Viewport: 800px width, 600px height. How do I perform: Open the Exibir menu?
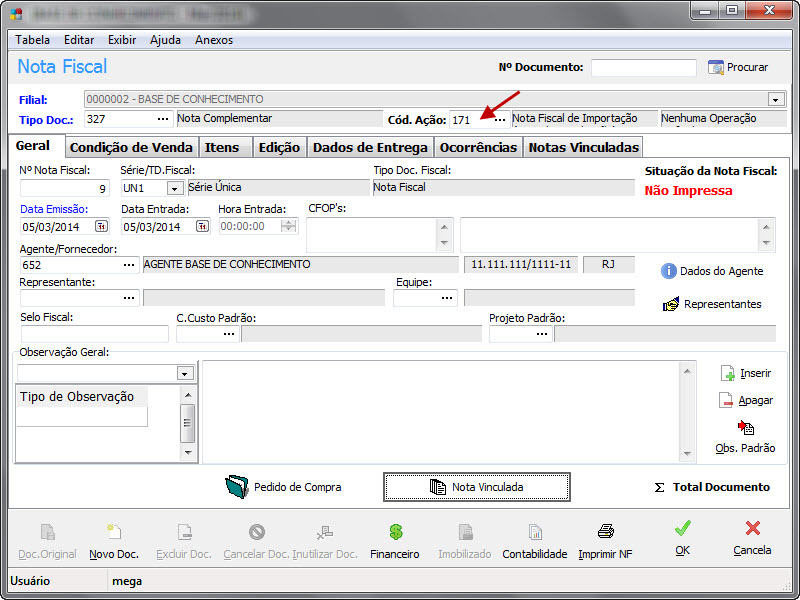point(122,40)
